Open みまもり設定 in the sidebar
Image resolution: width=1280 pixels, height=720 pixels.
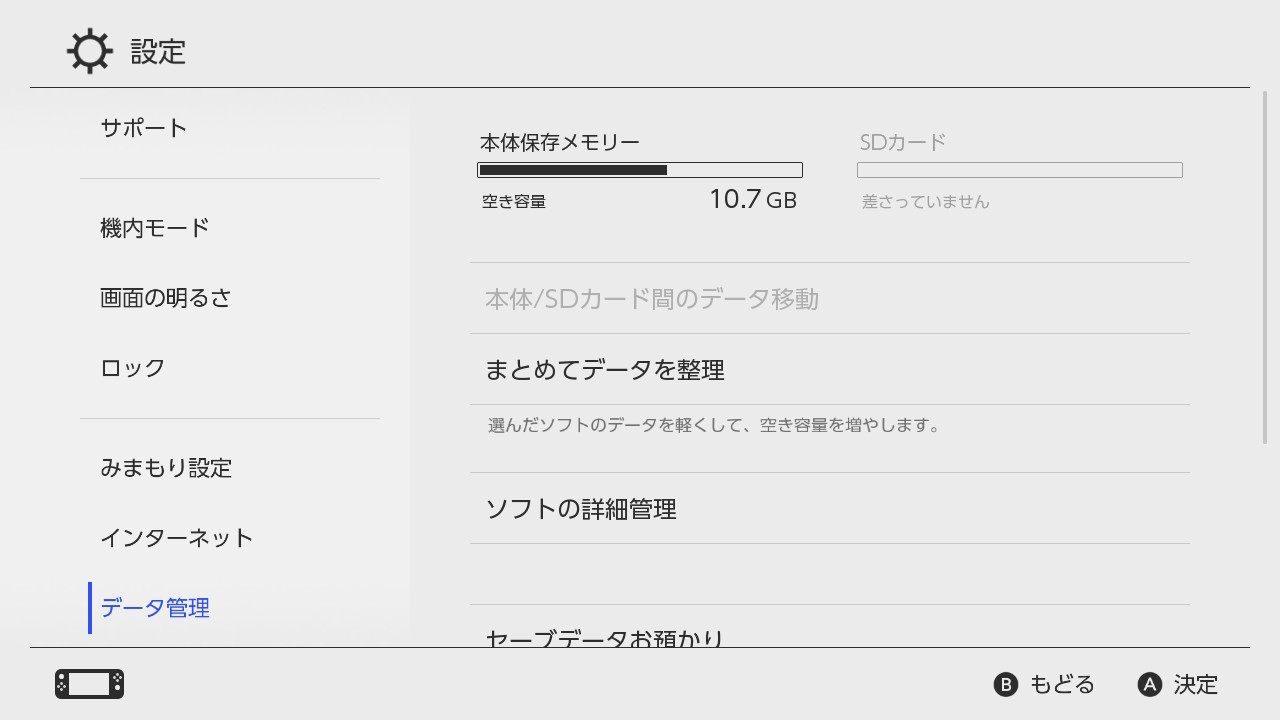[166, 468]
